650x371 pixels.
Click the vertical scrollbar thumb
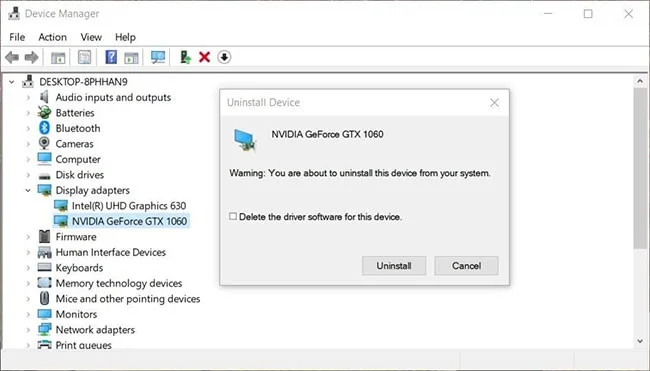(640, 168)
